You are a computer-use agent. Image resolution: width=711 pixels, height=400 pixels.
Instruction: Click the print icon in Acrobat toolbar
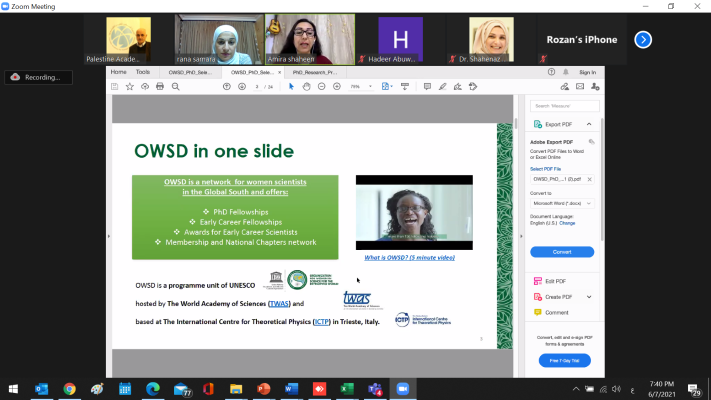coord(161,87)
